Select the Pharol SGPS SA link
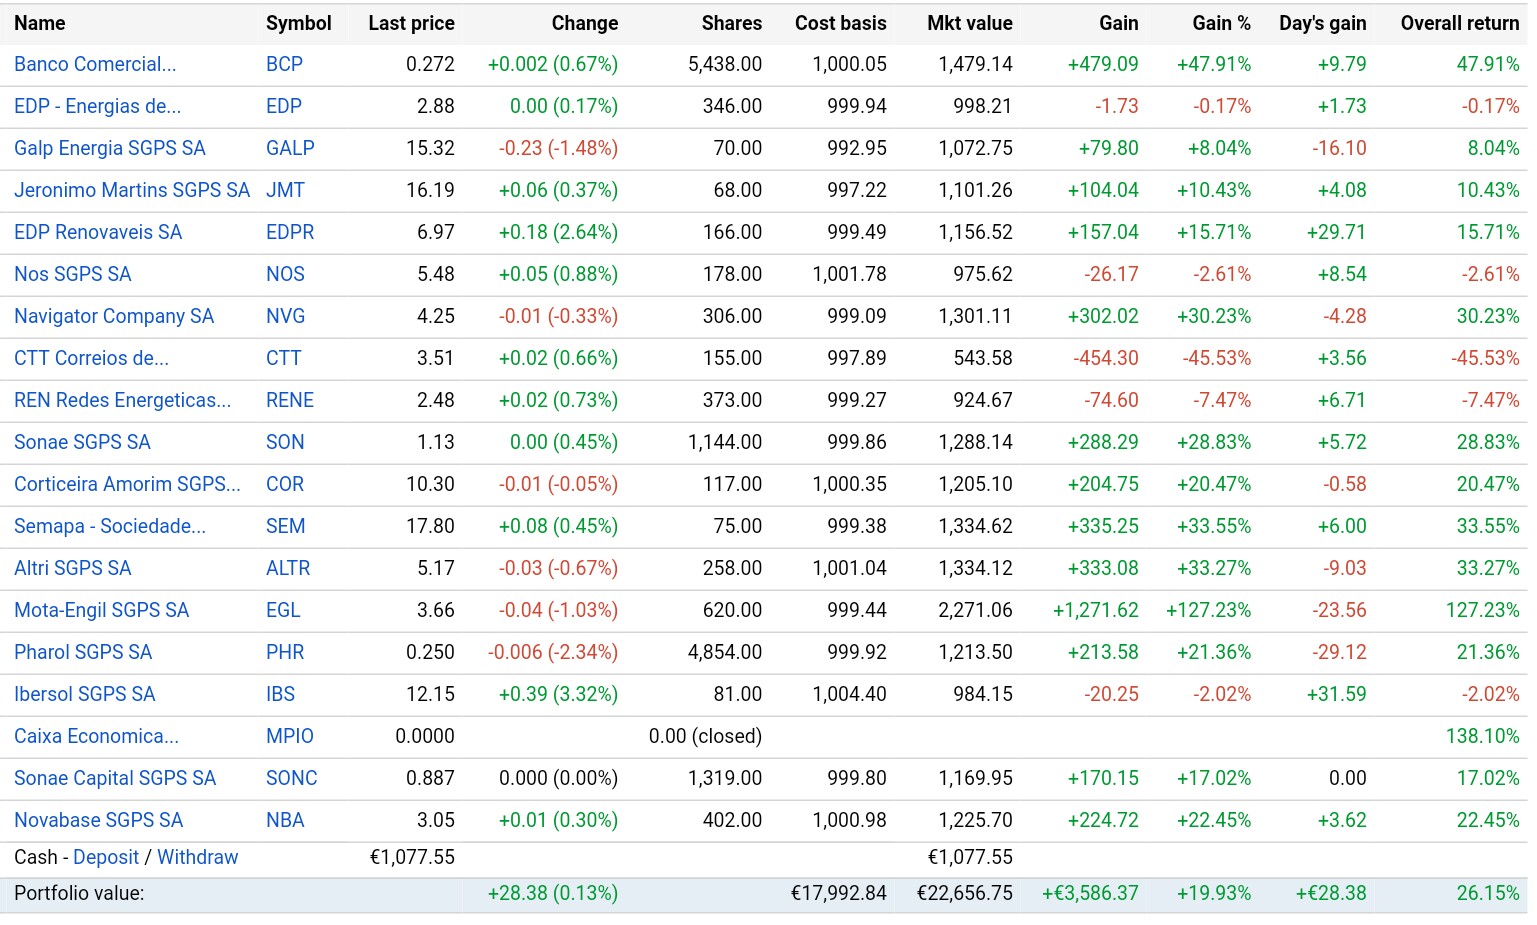1537x925 pixels. [x=83, y=652]
